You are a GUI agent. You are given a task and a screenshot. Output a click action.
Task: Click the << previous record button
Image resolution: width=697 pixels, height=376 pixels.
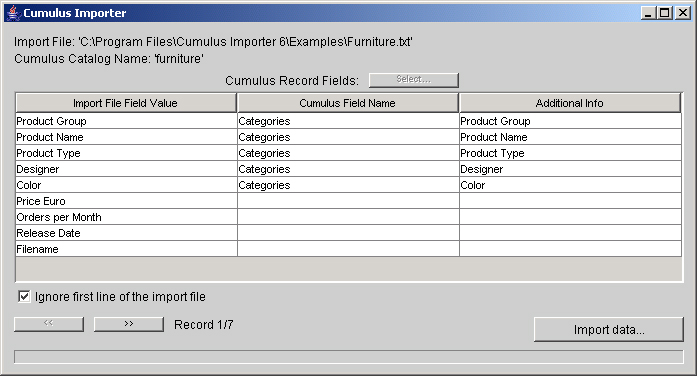(x=48, y=324)
